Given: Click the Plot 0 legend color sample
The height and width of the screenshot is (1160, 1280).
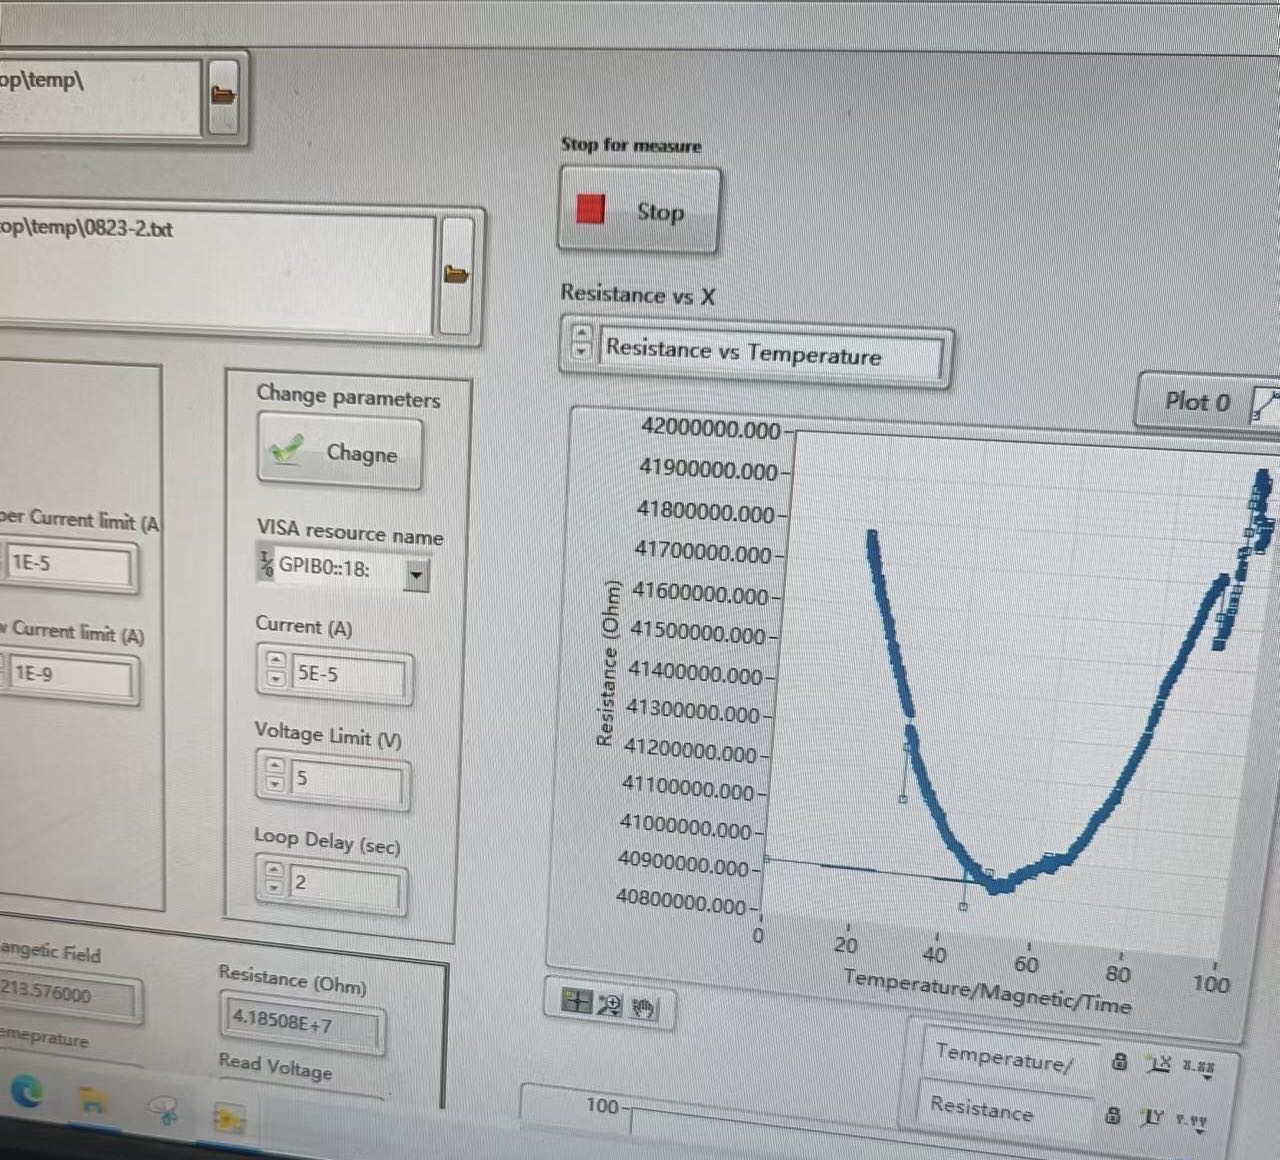Looking at the screenshot, I should point(1264,406).
